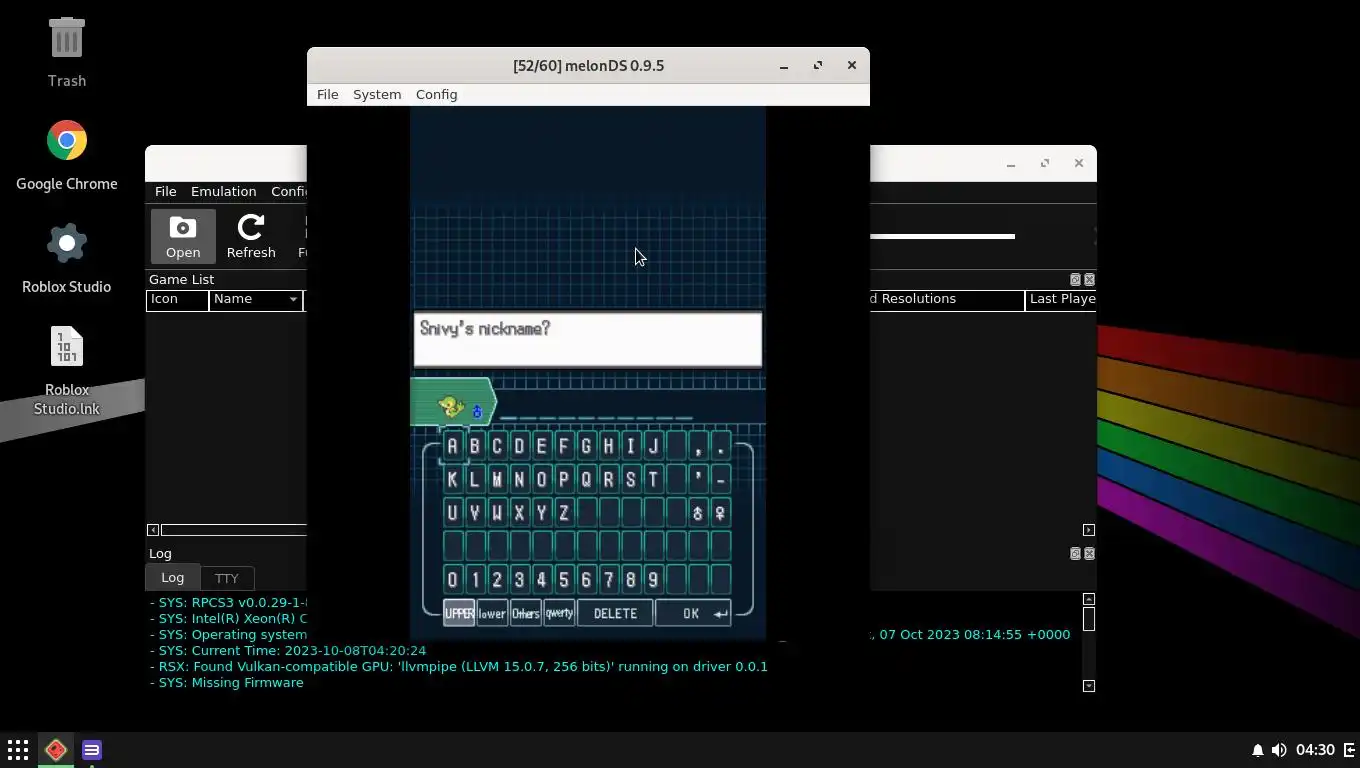Open the Name column dropdown arrow
The height and width of the screenshot is (768, 1360).
pos(293,299)
